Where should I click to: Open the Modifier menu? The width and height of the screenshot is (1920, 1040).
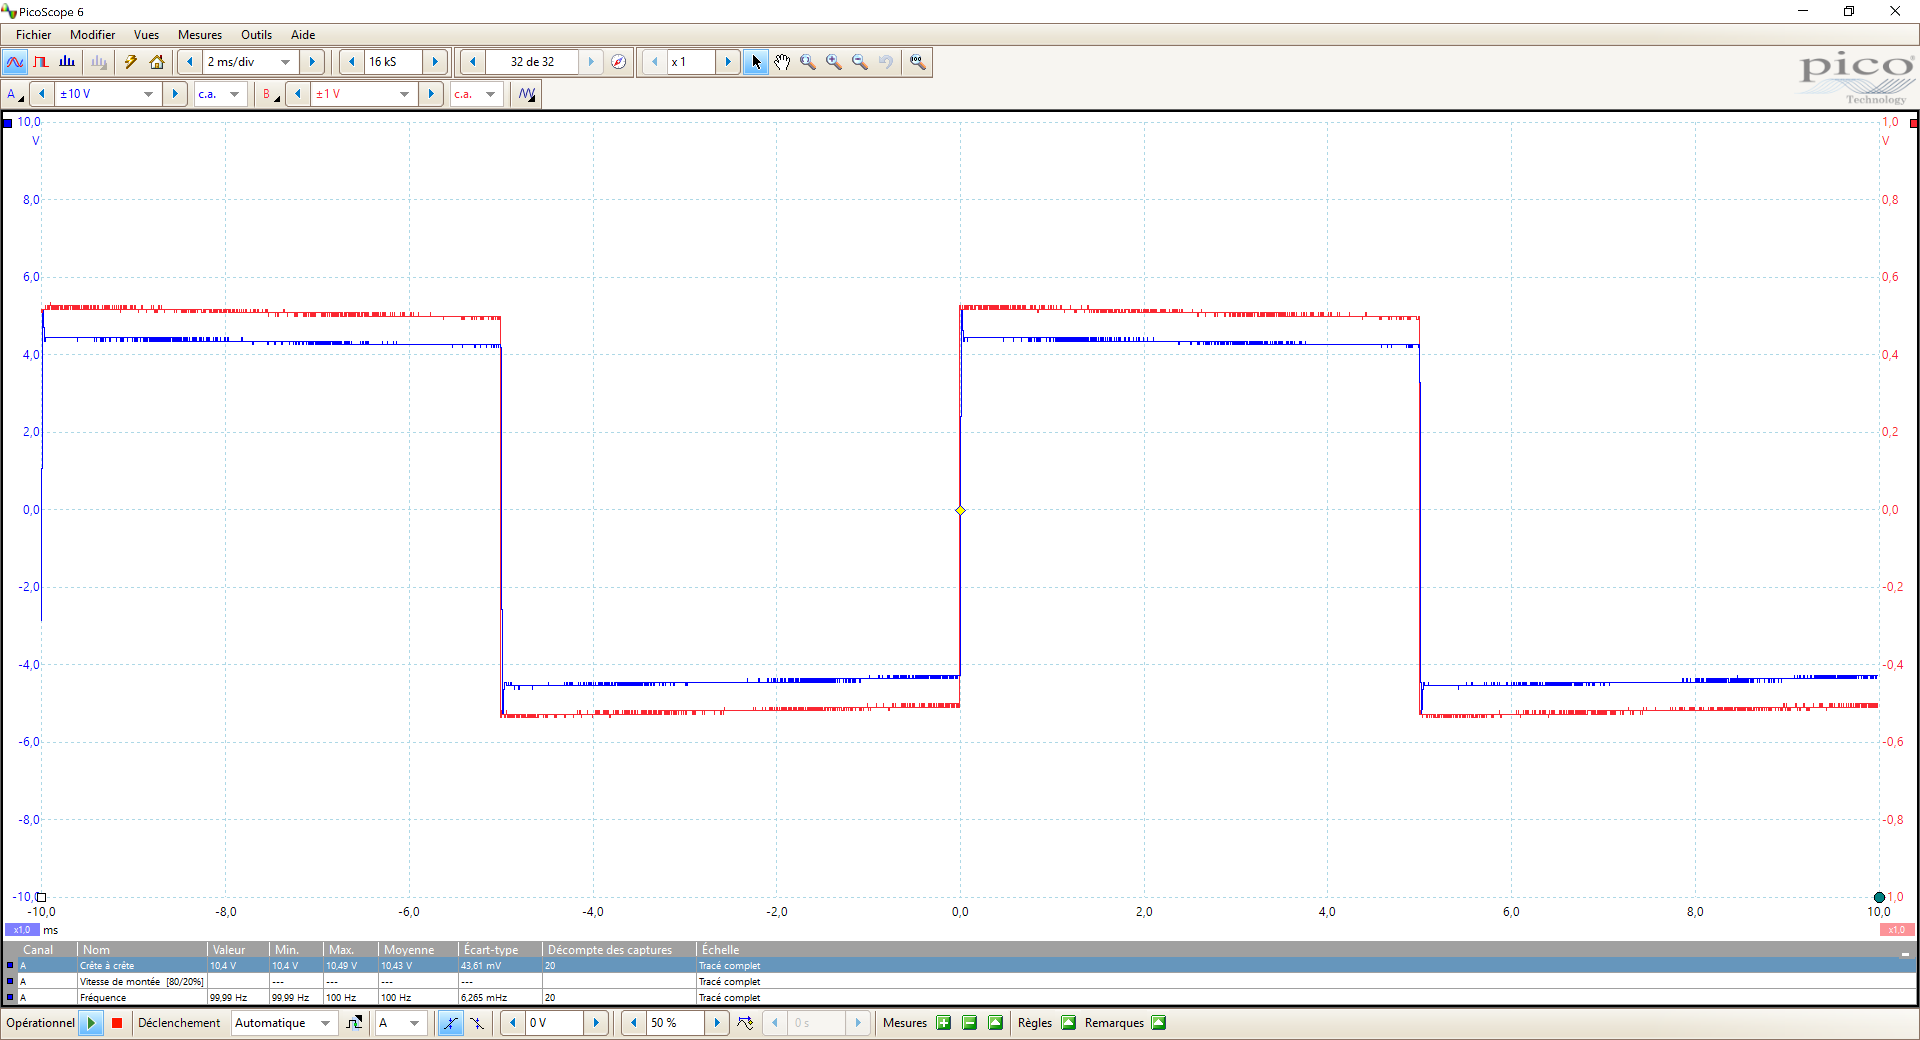(x=92, y=35)
